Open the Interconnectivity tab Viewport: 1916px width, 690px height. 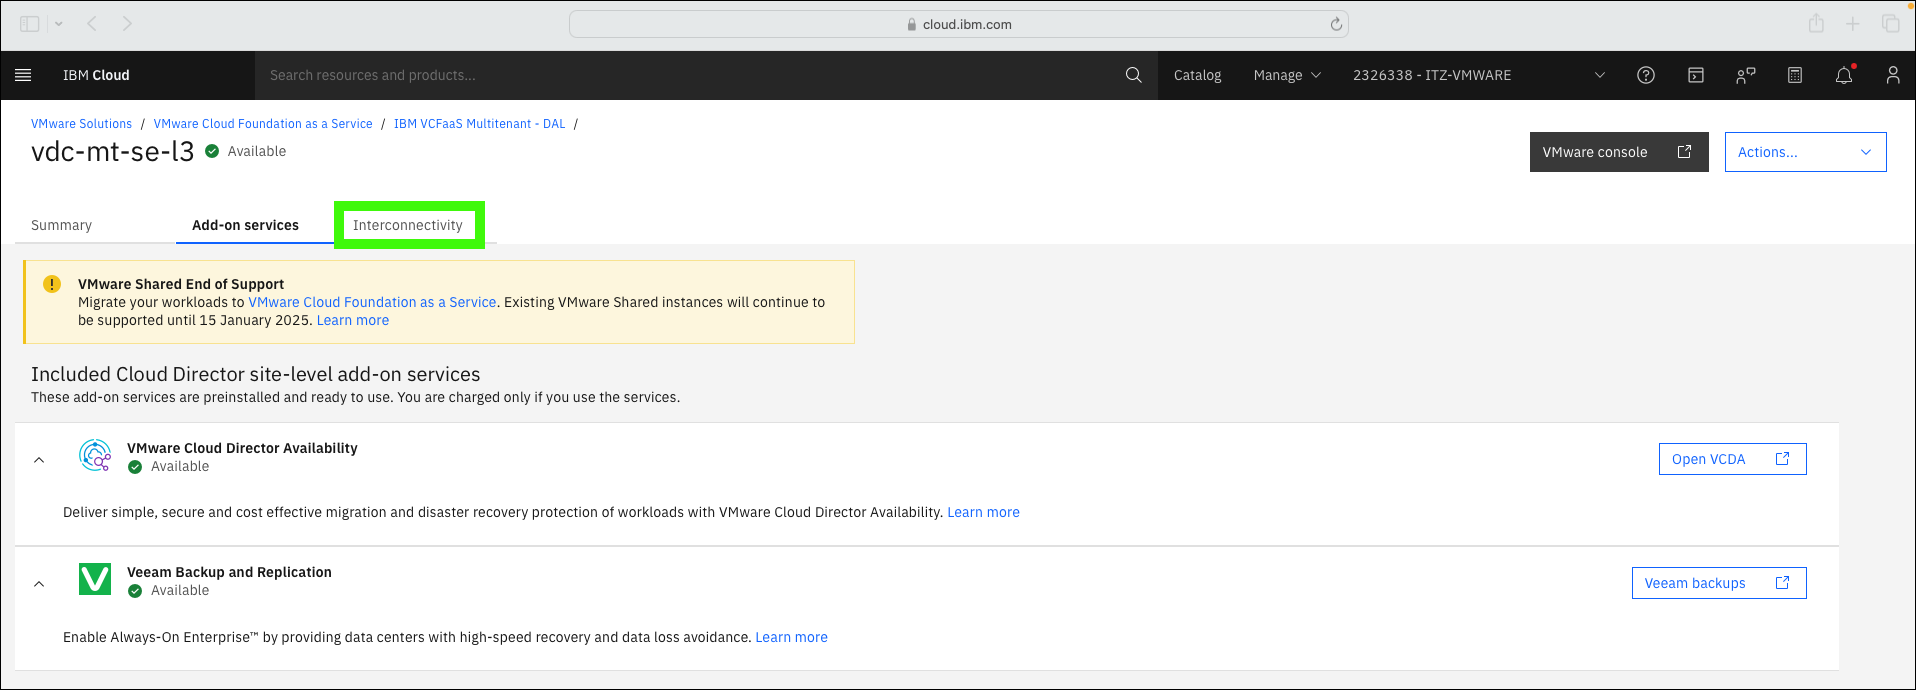click(408, 225)
